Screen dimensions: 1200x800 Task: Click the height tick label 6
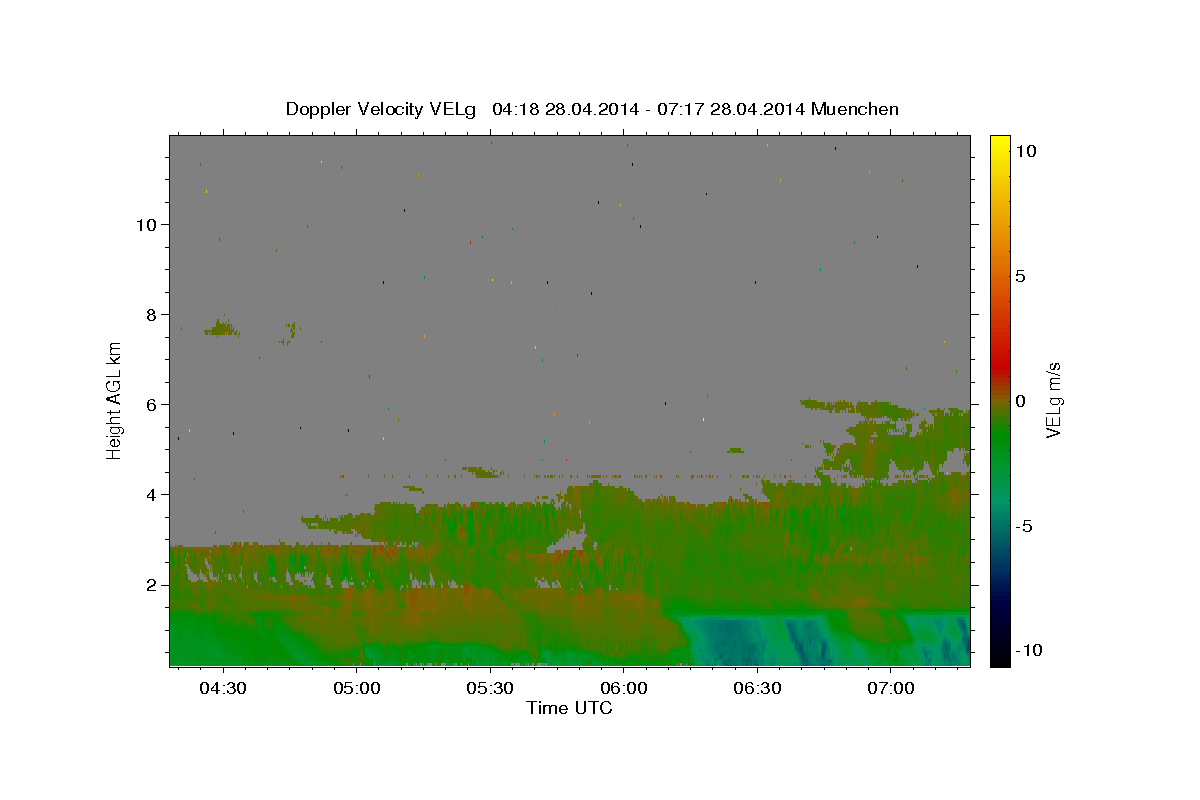[x=153, y=405]
